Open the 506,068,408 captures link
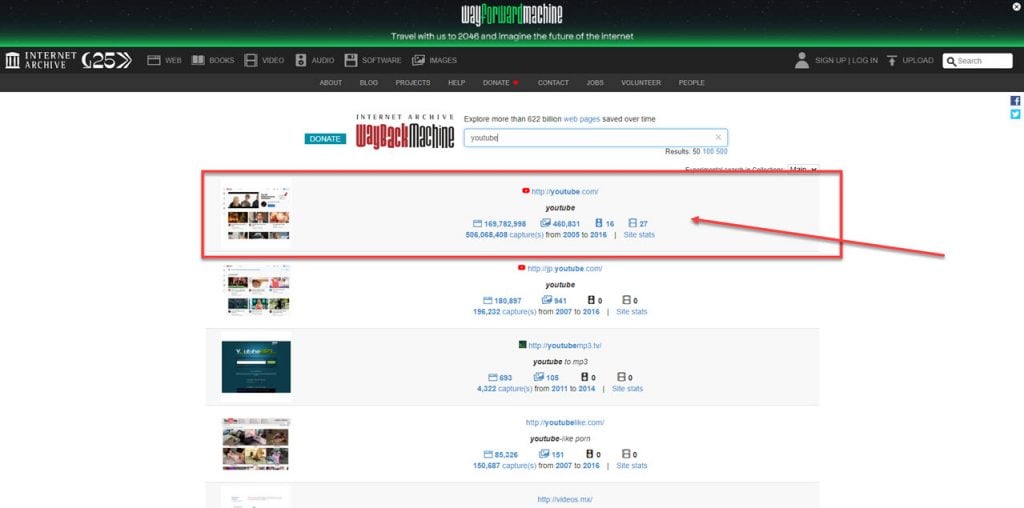 tap(504, 234)
